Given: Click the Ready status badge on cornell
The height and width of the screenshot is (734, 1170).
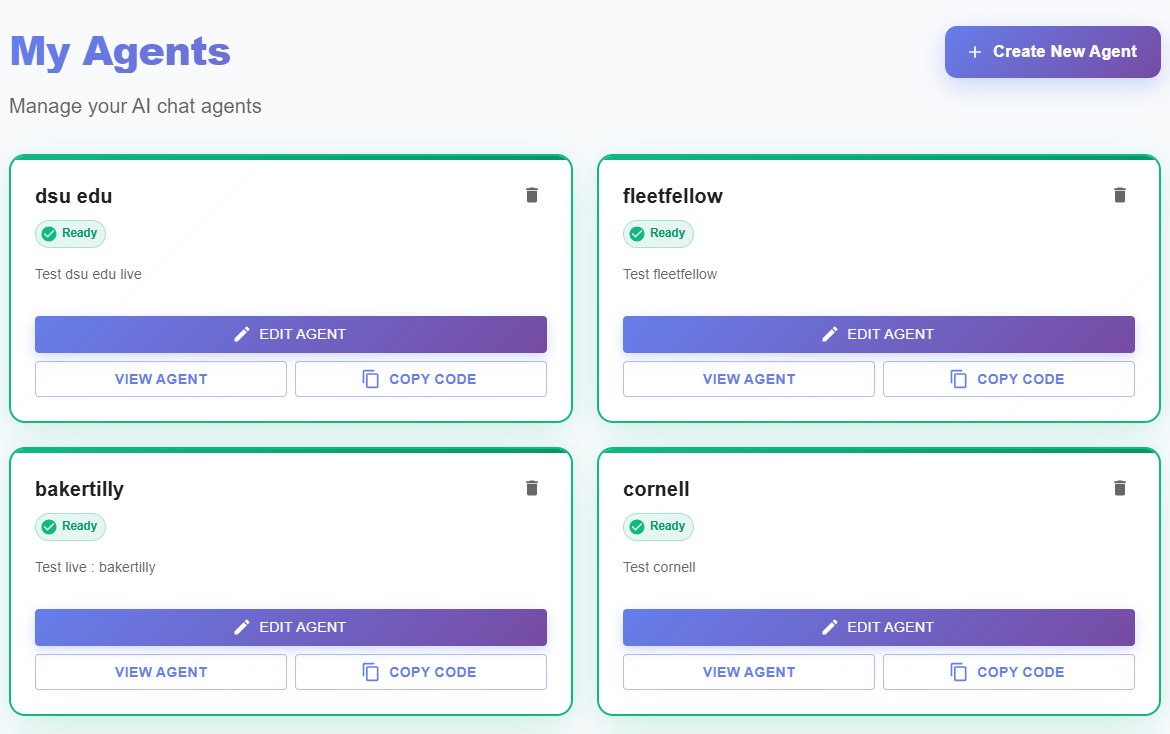Looking at the screenshot, I should tap(658, 527).
